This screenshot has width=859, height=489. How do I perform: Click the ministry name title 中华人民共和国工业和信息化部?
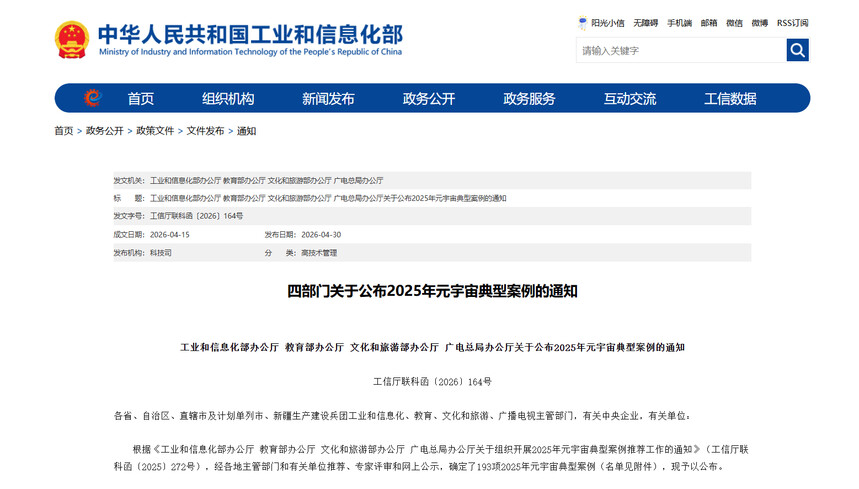[x=250, y=34]
